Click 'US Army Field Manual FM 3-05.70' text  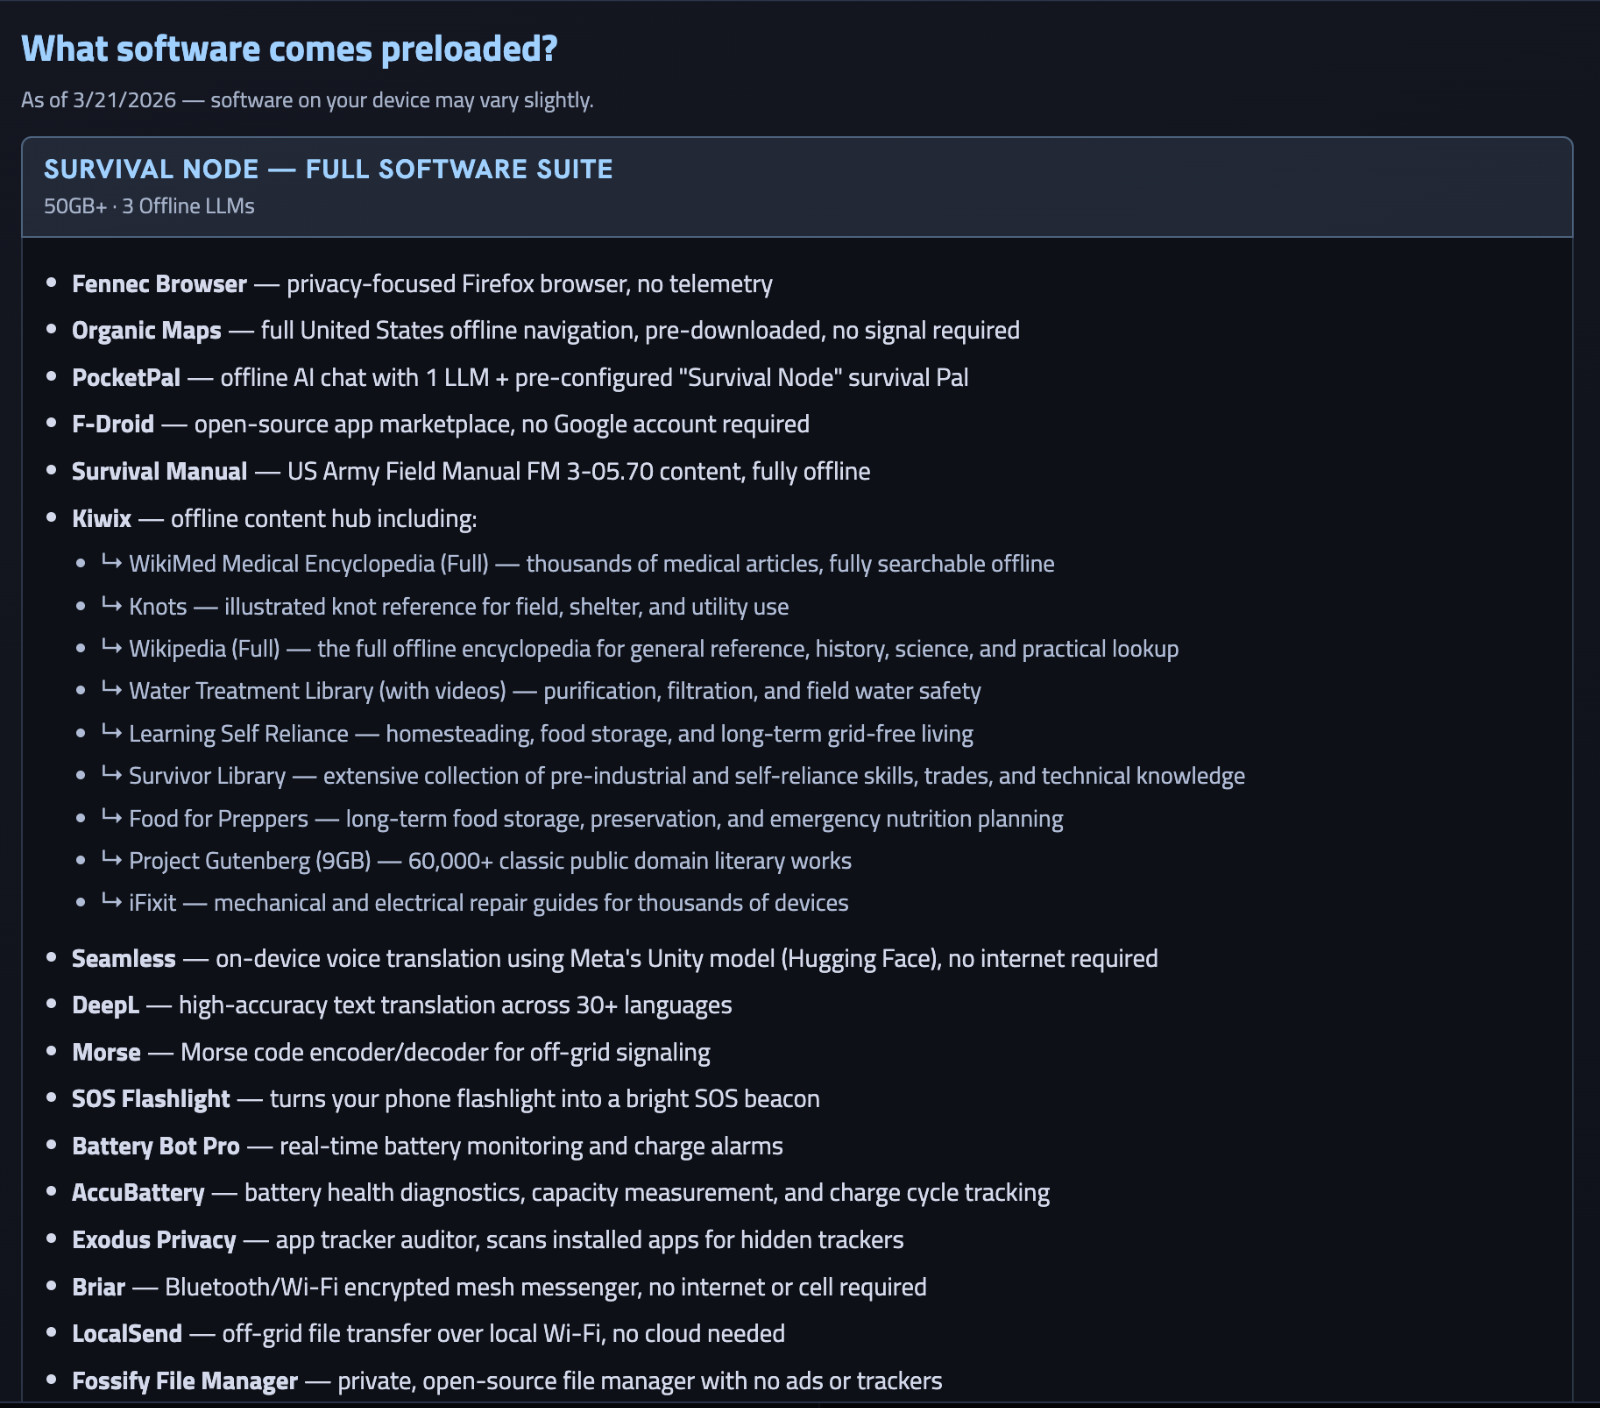pyautogui.click(x=470, y=471)
